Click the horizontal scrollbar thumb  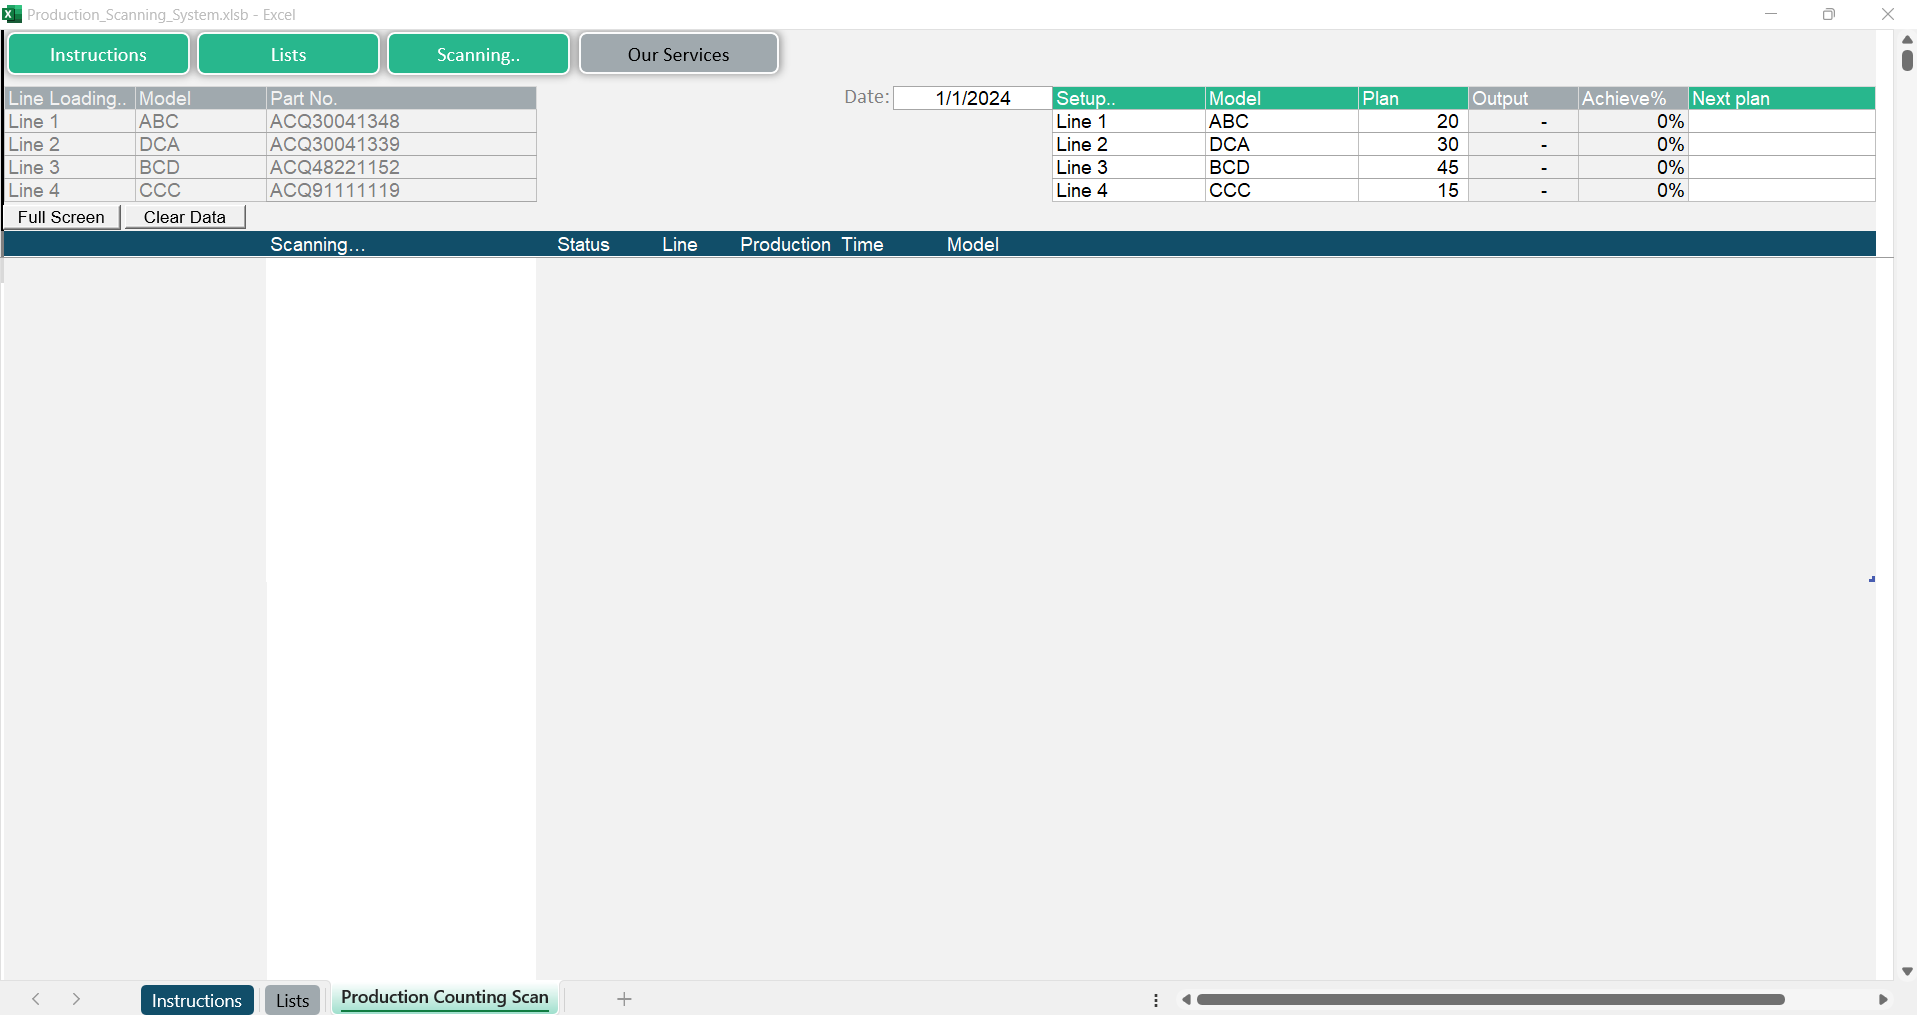pos(1490,999)
